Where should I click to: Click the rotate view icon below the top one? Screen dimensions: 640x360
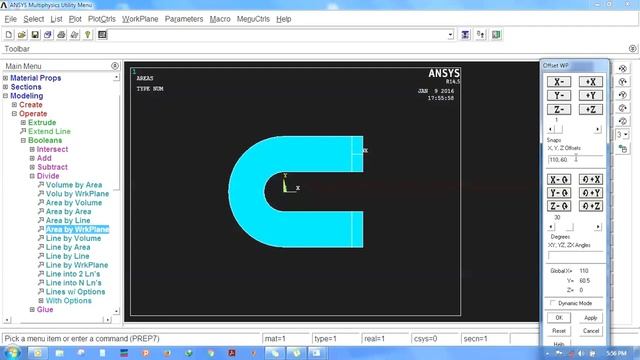(x=623, y=82)
